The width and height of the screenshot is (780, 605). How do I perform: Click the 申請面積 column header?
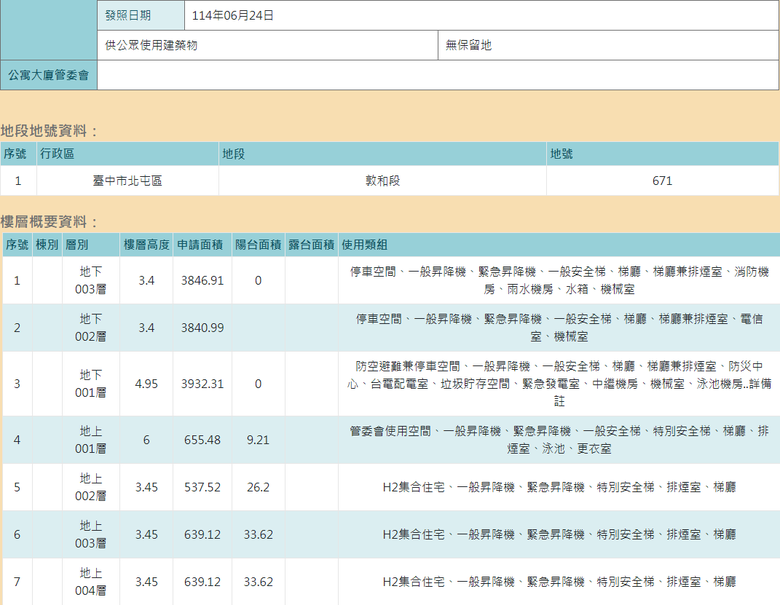pyautogui.click(x=202, y=245)
